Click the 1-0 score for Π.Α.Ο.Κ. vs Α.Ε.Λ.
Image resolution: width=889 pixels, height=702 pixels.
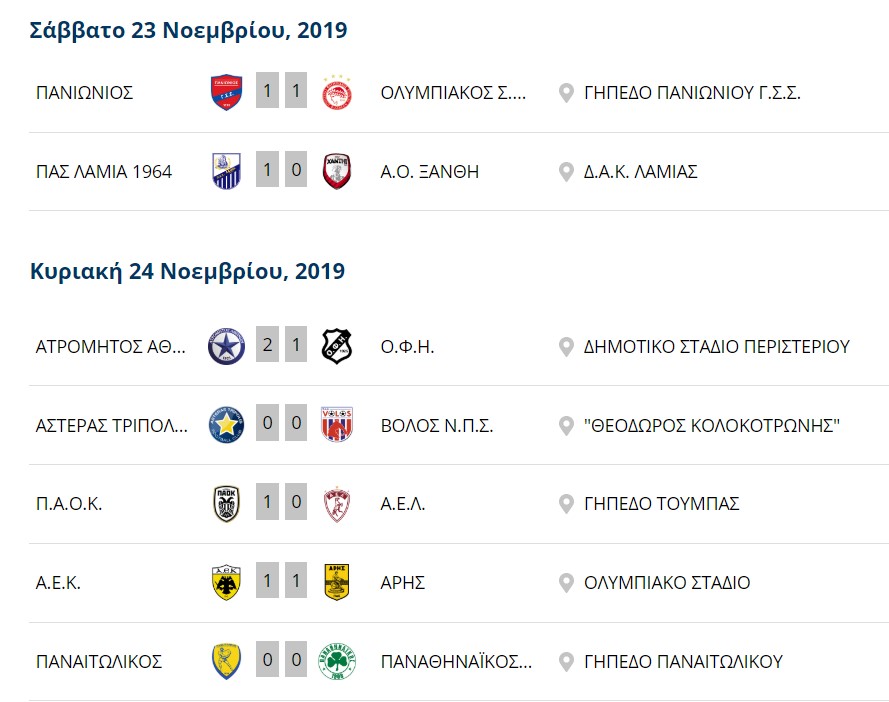[x=281, y=502]
